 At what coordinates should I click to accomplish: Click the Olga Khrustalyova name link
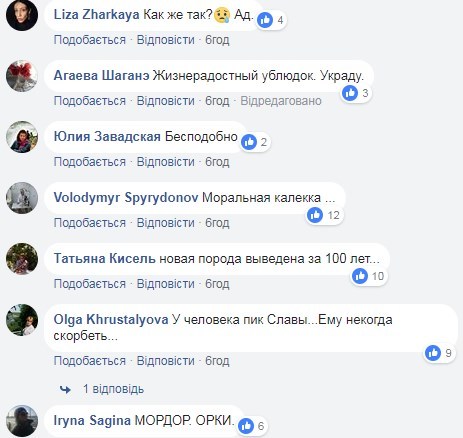pos(111,320)
